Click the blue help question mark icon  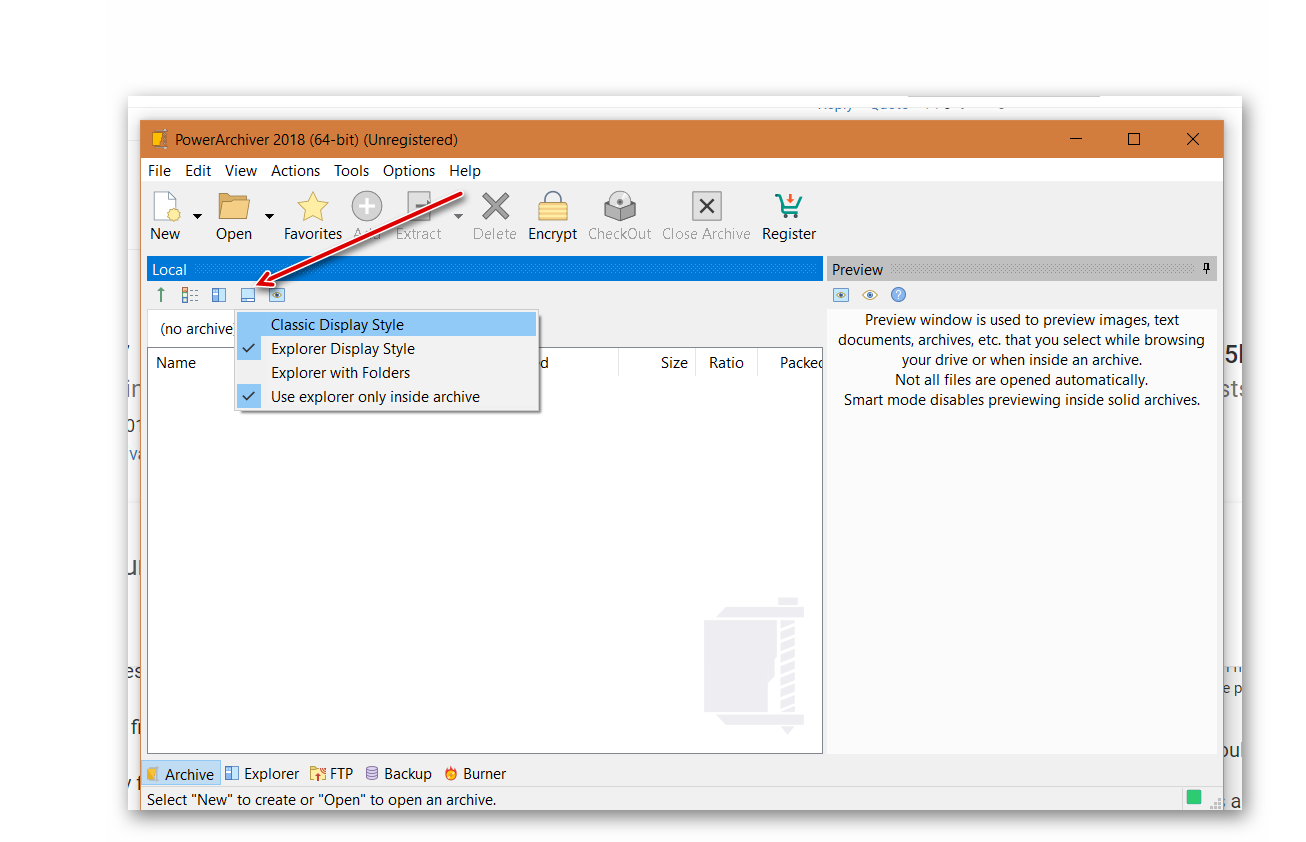[x=898, y=295]
